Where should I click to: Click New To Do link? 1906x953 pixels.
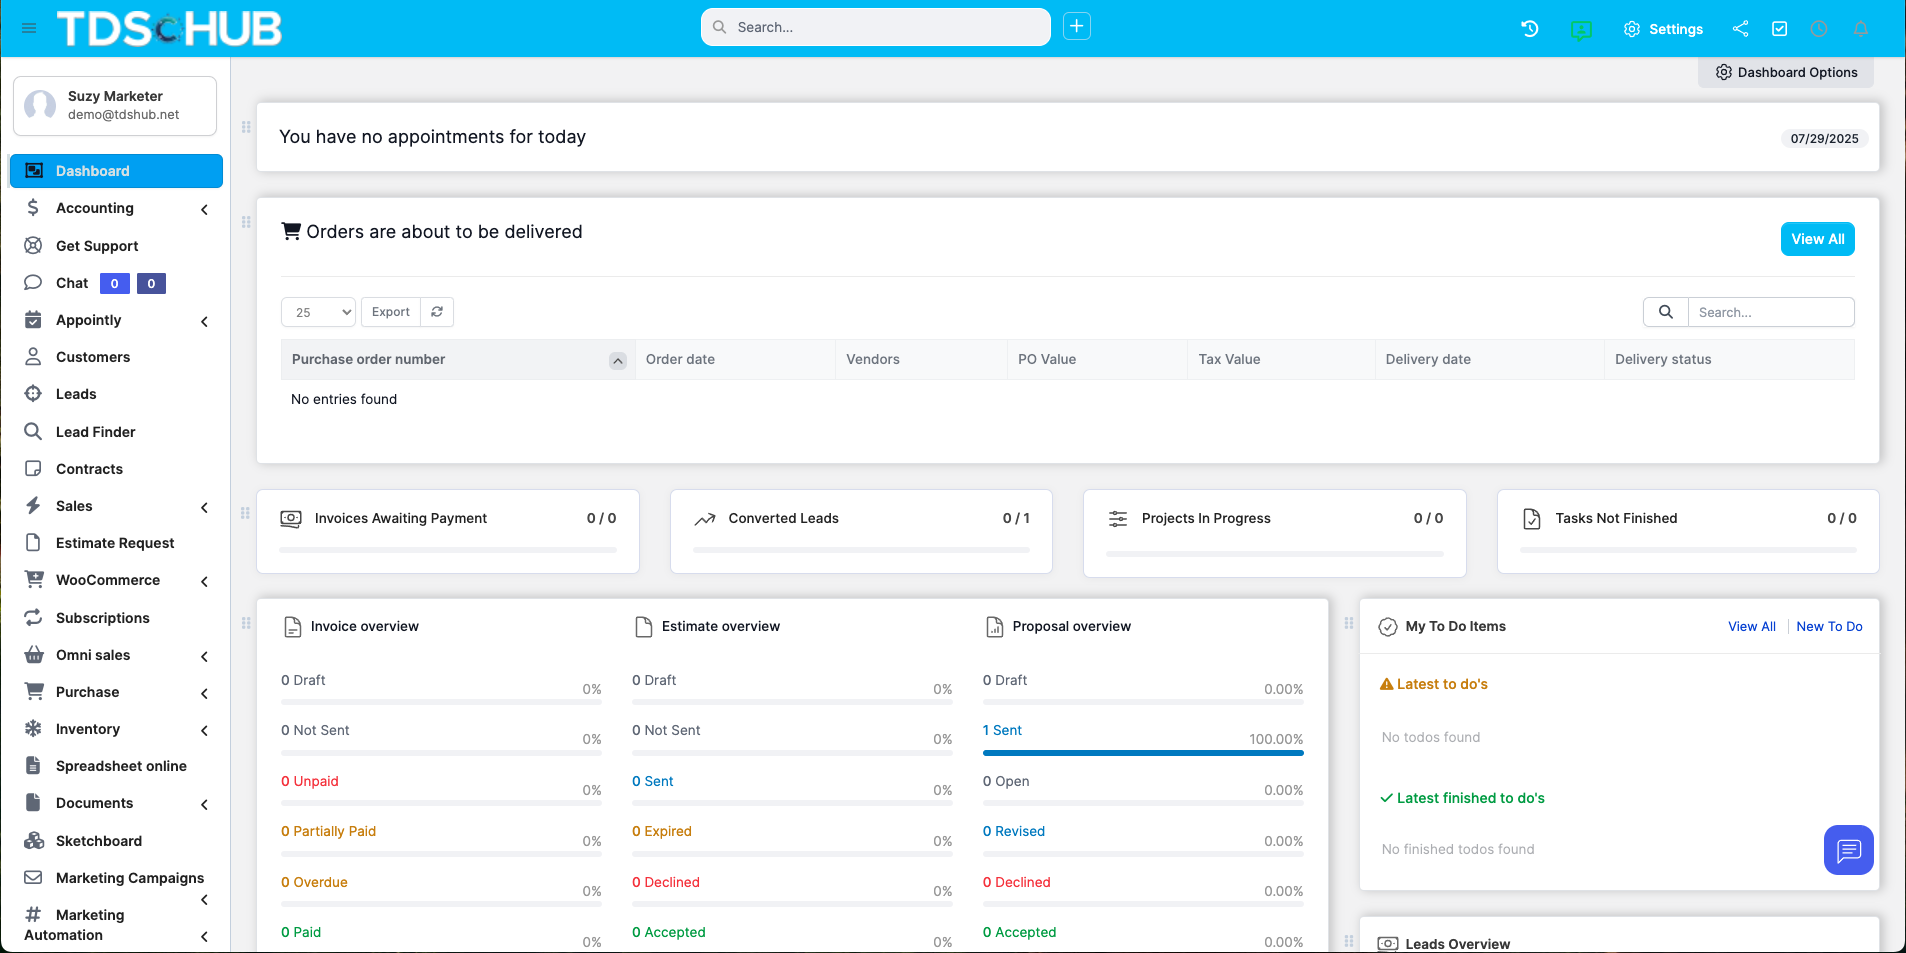[x=1829, y=626]
